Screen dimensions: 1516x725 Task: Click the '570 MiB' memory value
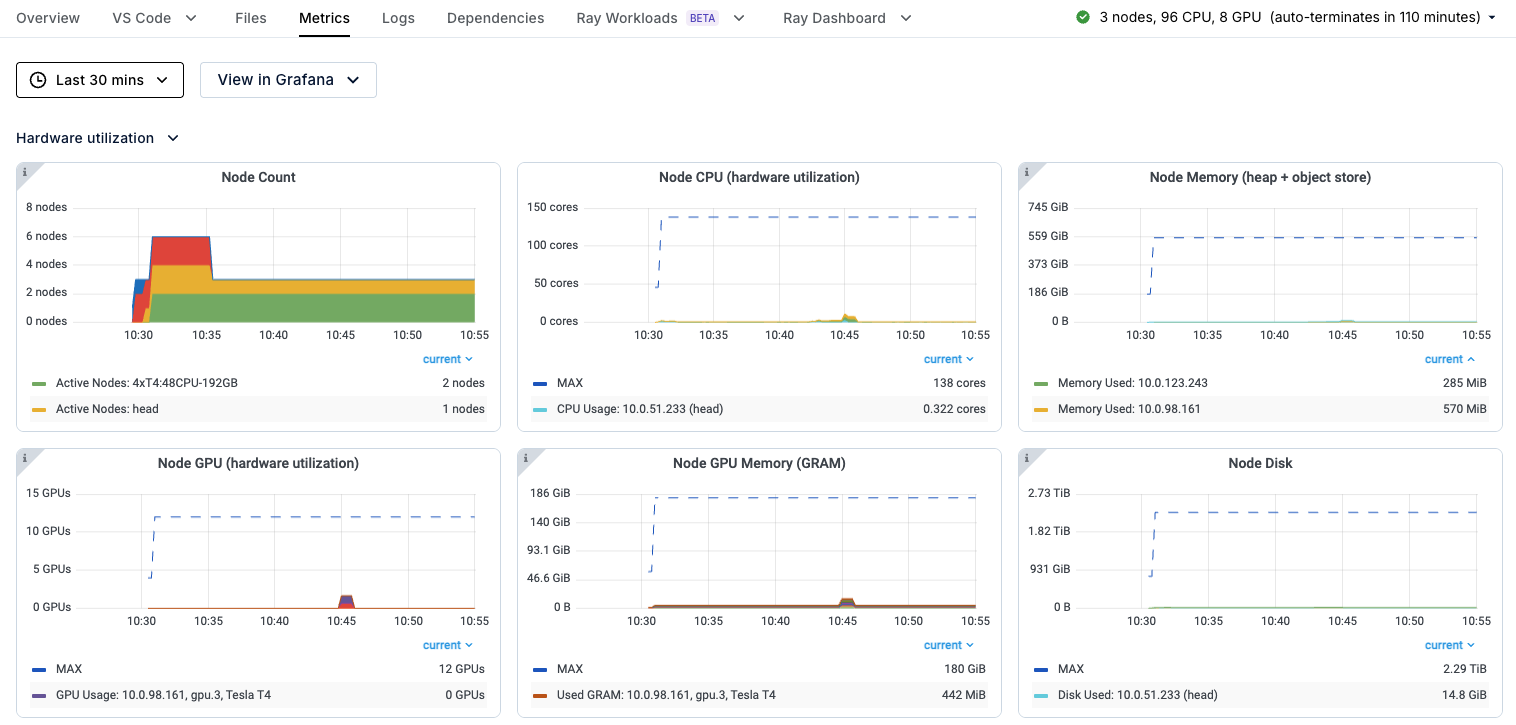point(1463,409)
